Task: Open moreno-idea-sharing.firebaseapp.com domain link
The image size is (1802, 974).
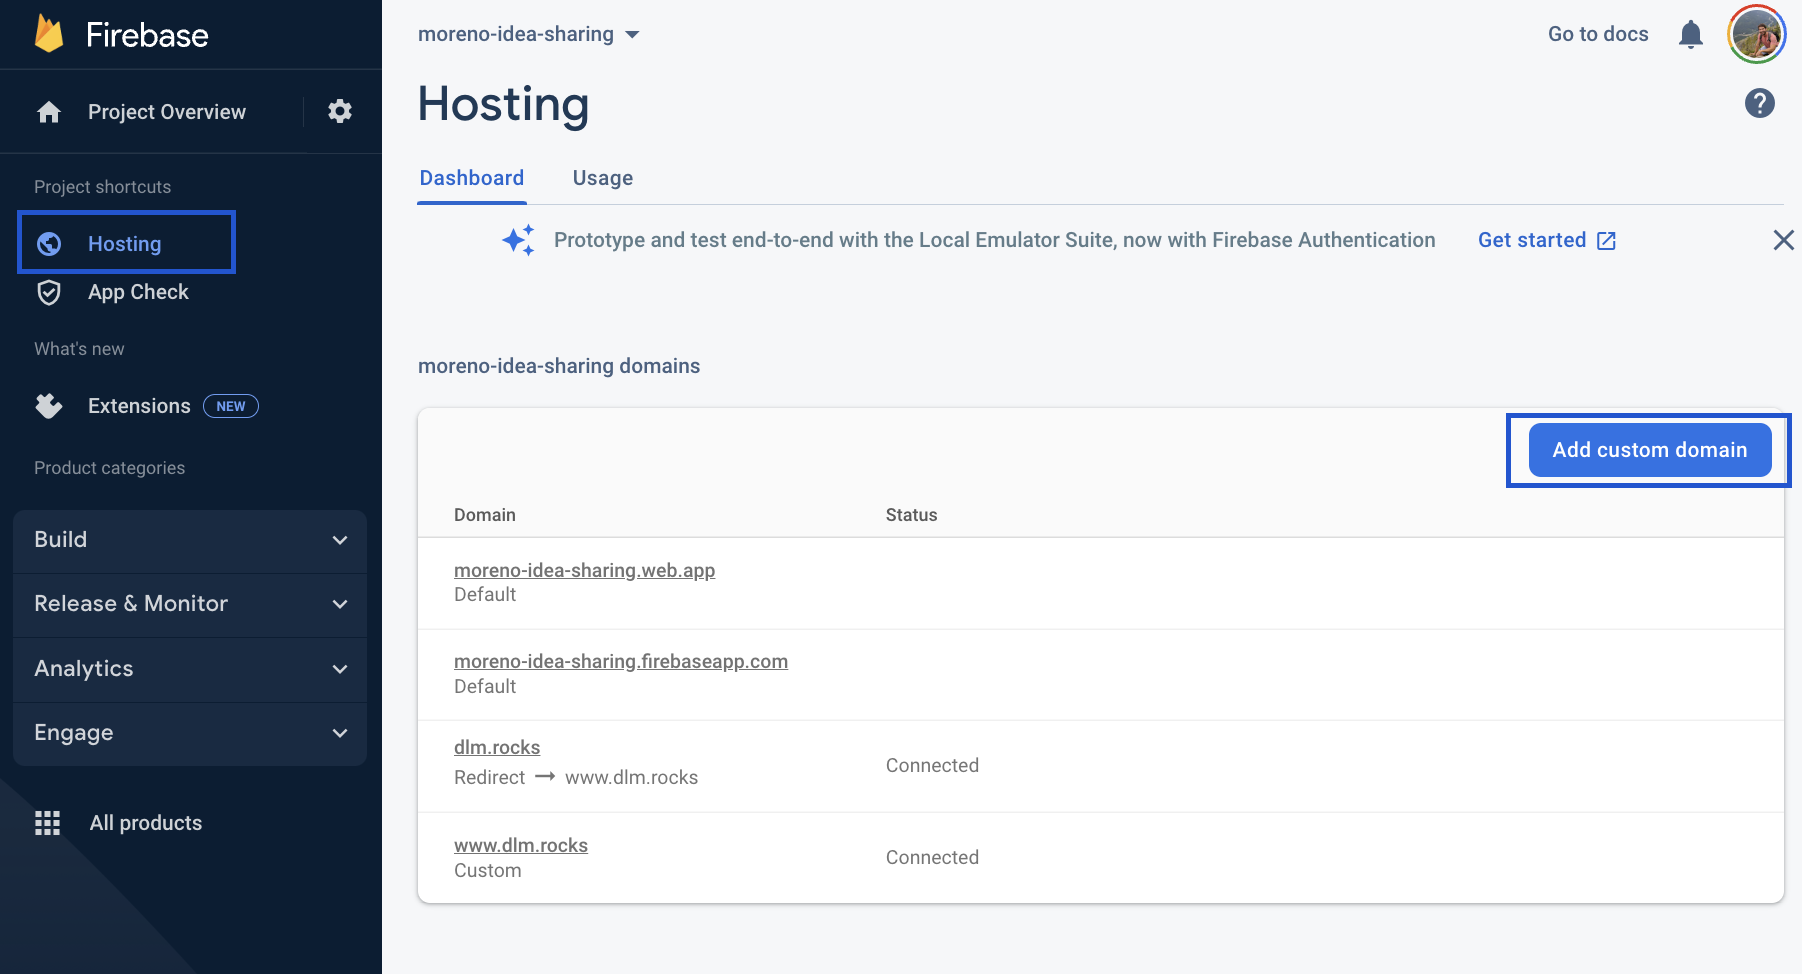Action: (621, 661)
